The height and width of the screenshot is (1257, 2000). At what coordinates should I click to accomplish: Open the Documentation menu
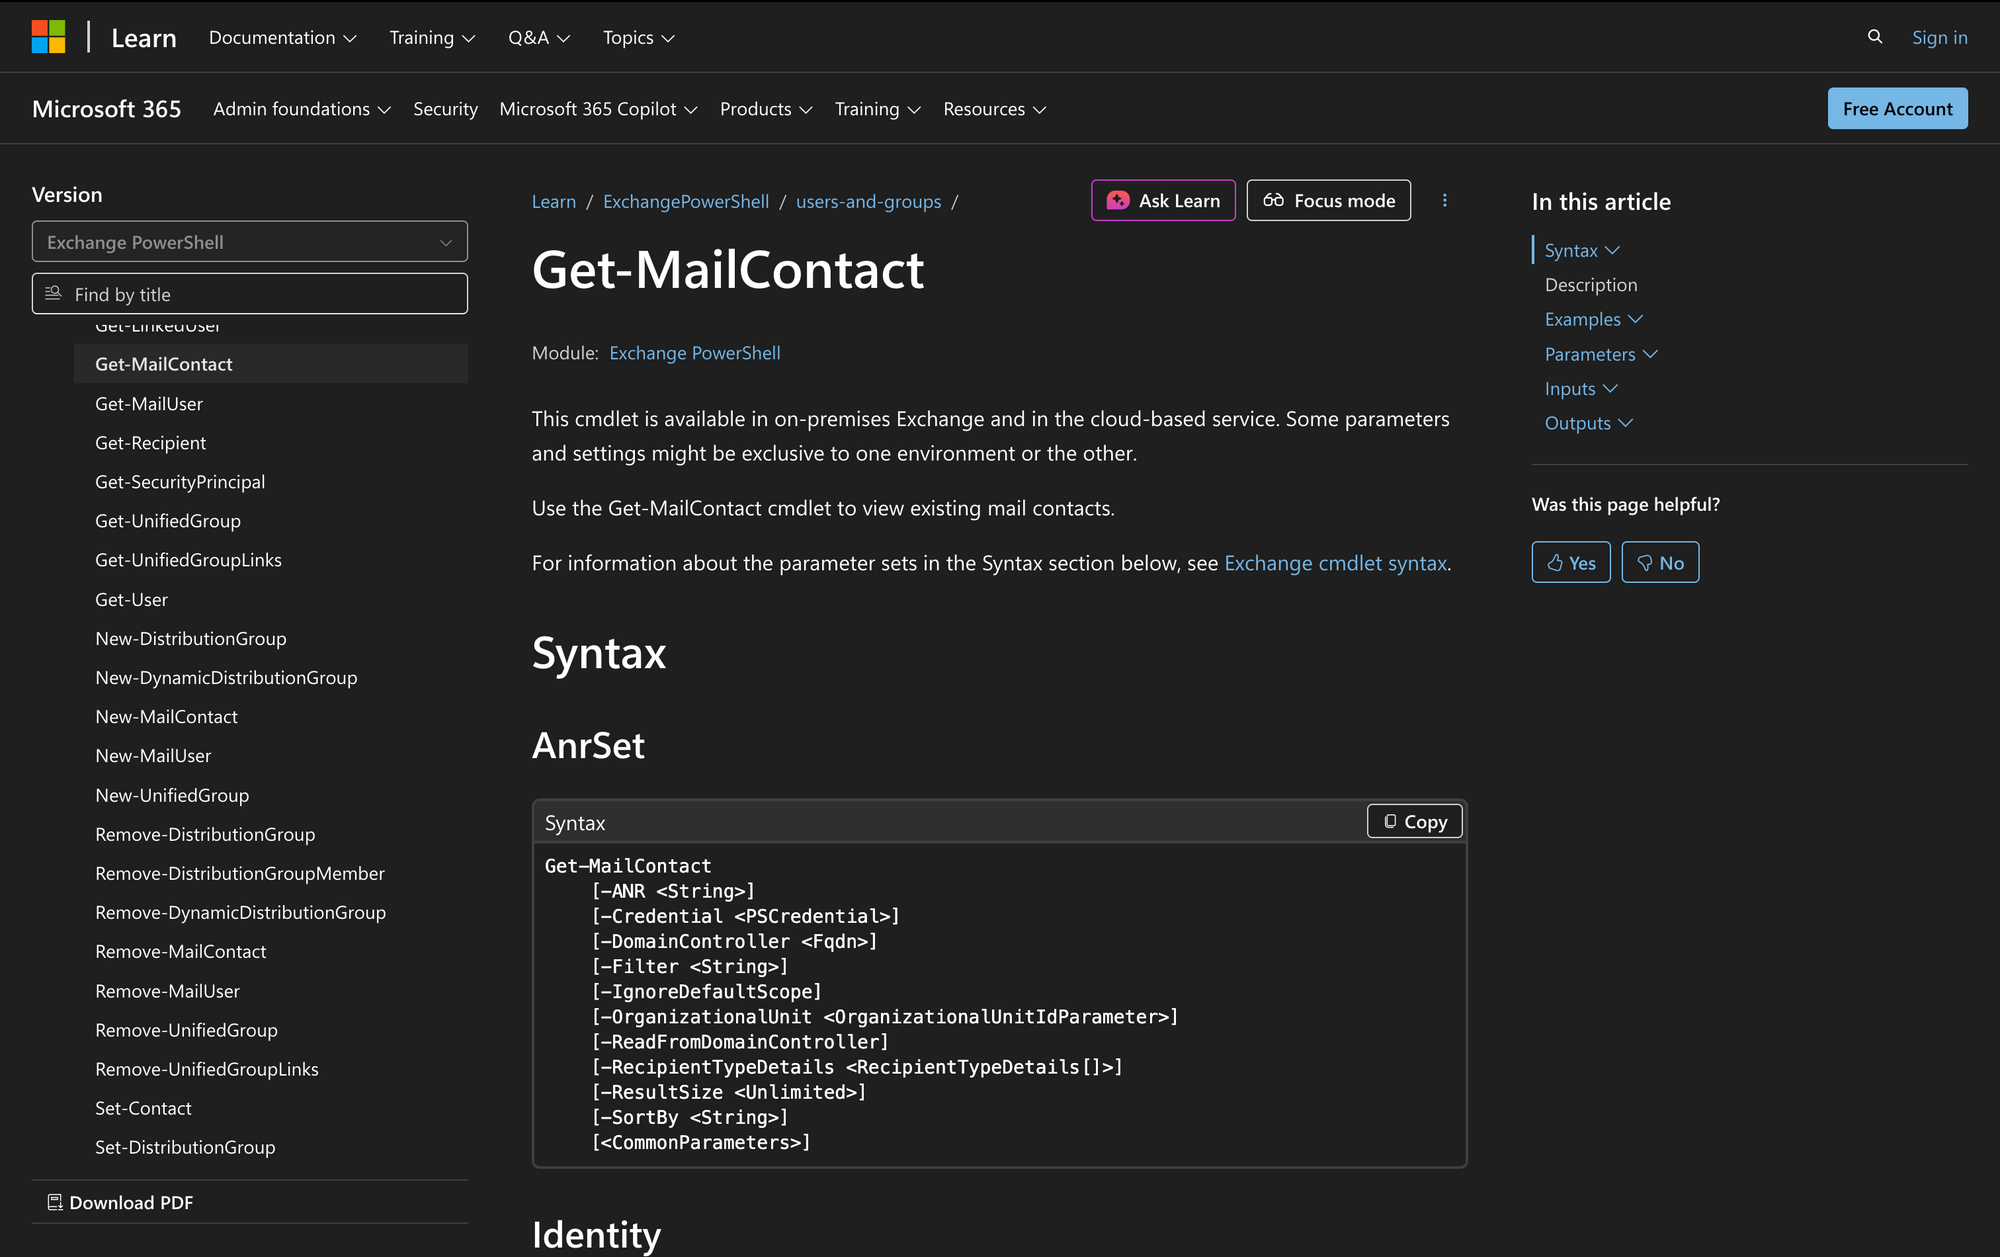click(x=281, y=37)
